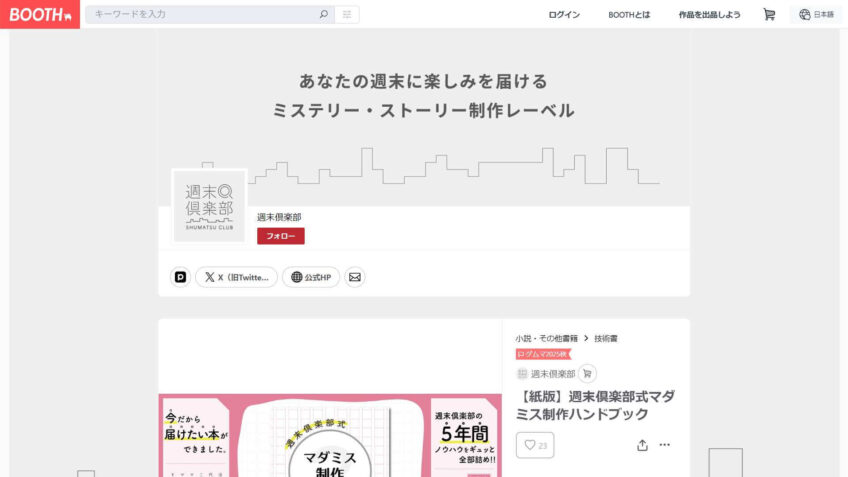
Task: Toggle the red フォロー follow button
Action: click(280, 236)
